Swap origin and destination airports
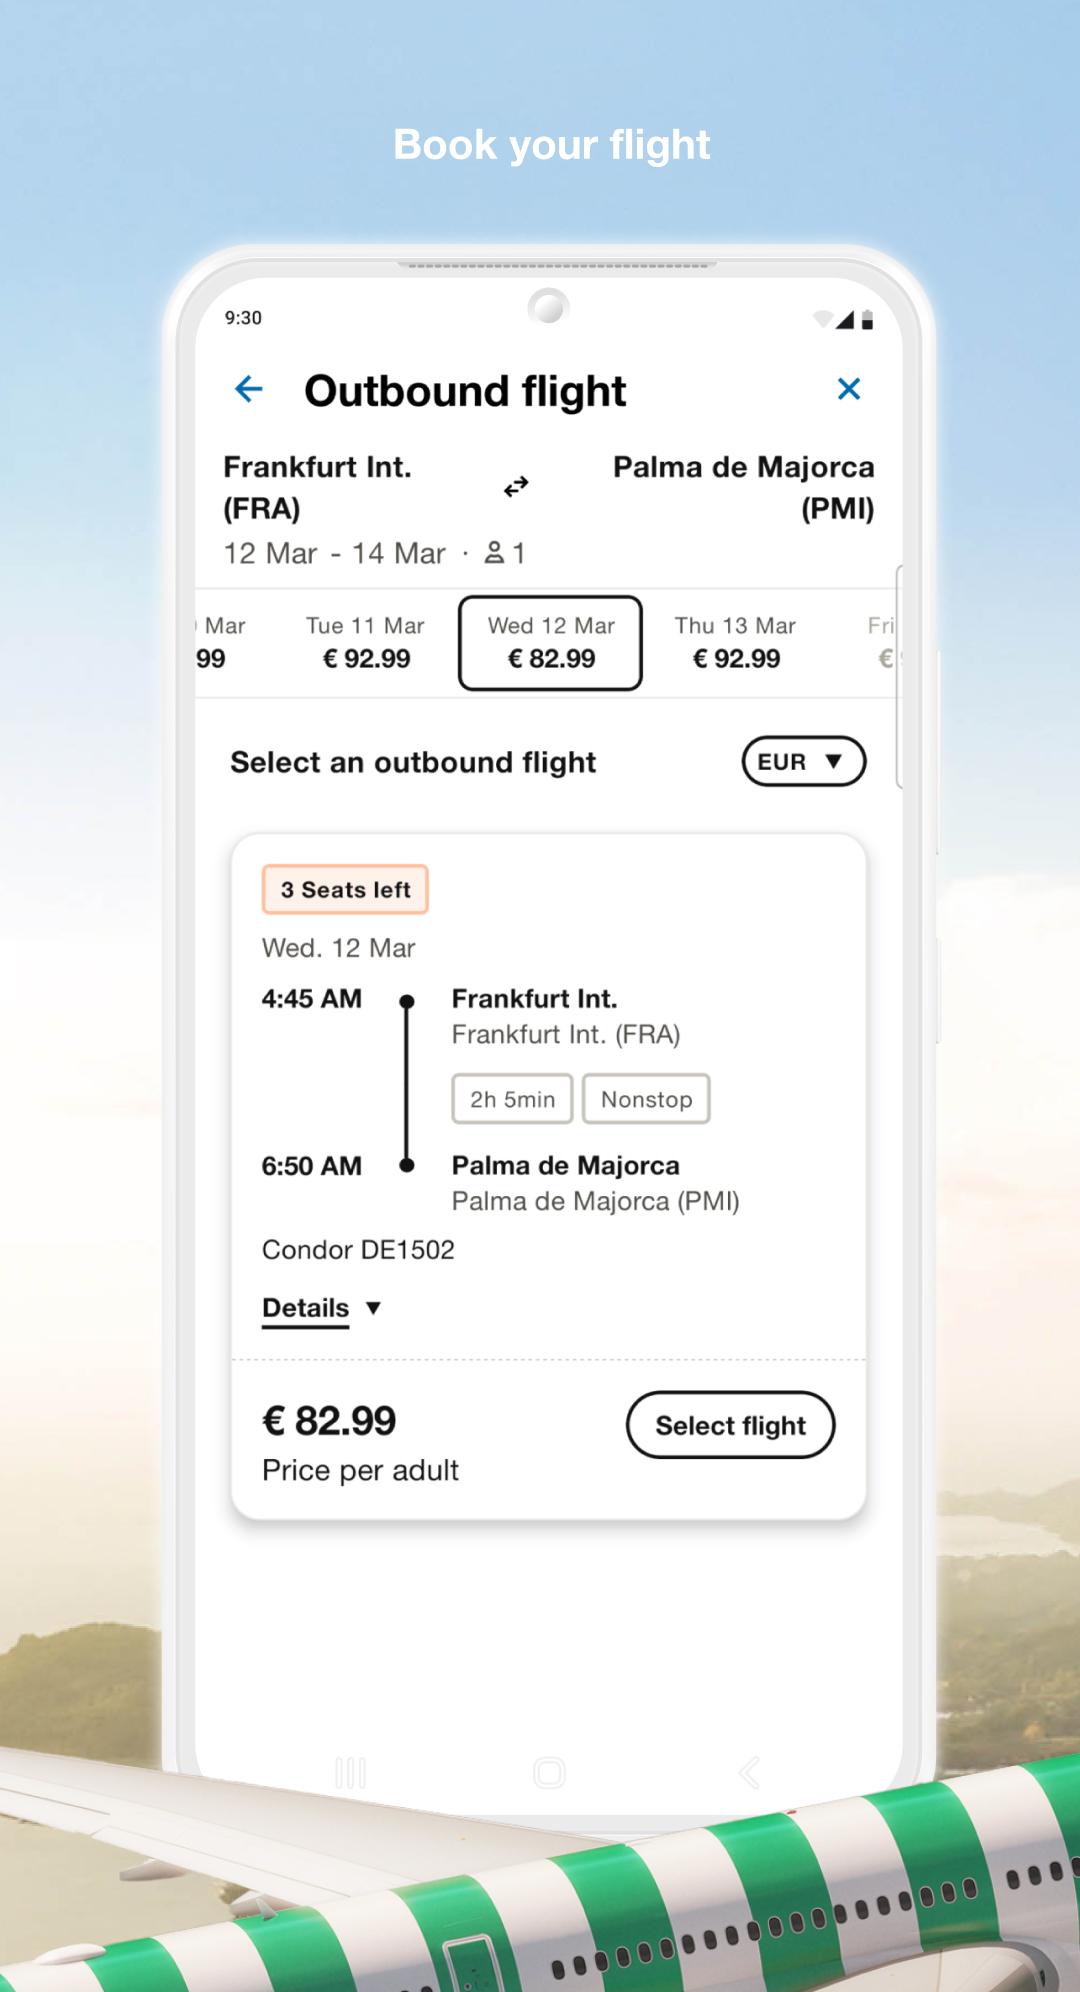The width and height of the screenshot is (1080, 1992). [x=516, y=487]
